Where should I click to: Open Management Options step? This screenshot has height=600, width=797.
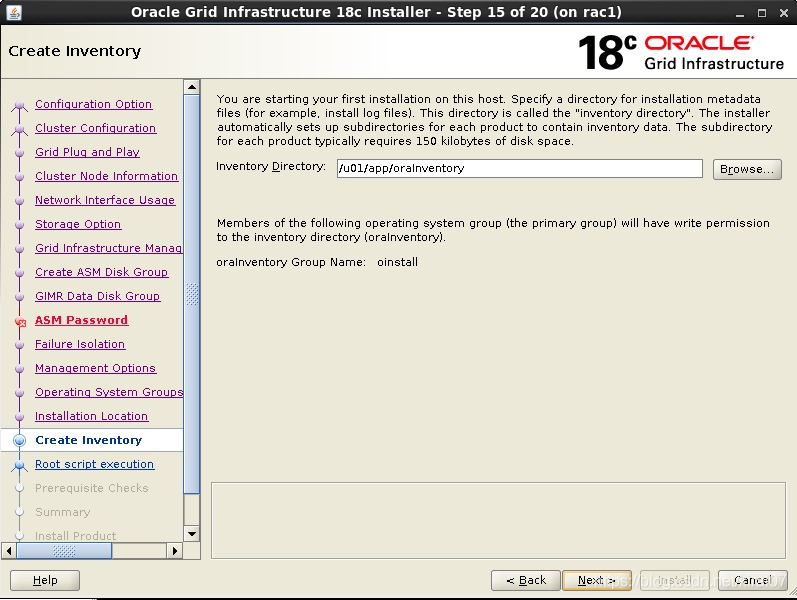(95, 368)
